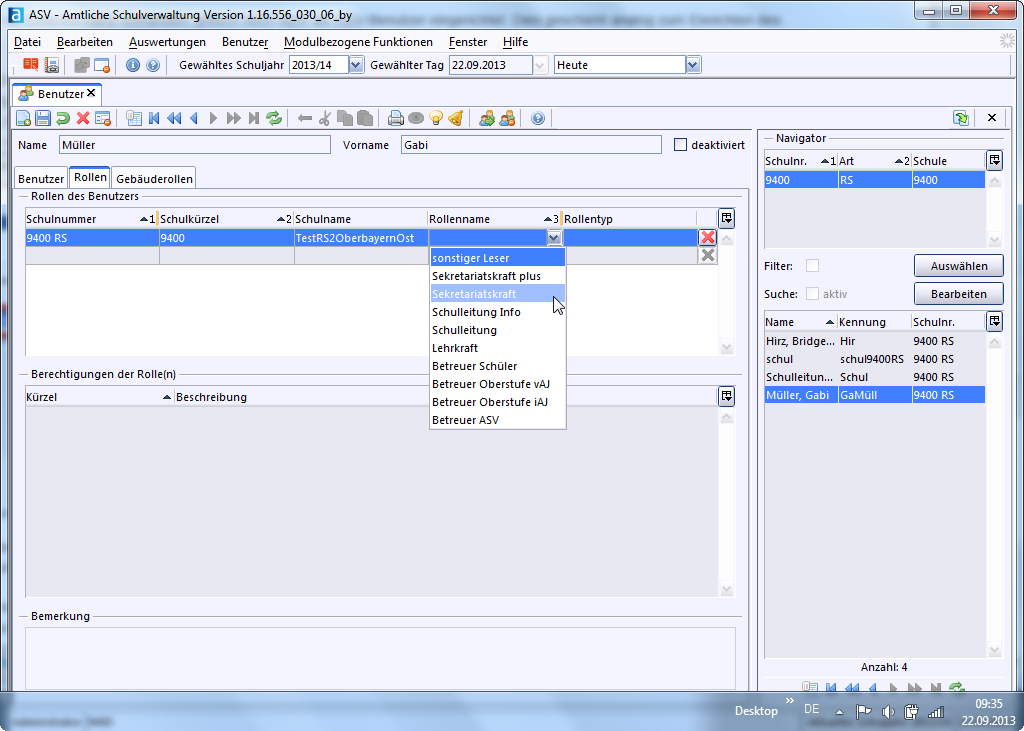Click the scissors cut icon
The width and height of the screenshot is (1024, 731).
(x=325, y=118)
